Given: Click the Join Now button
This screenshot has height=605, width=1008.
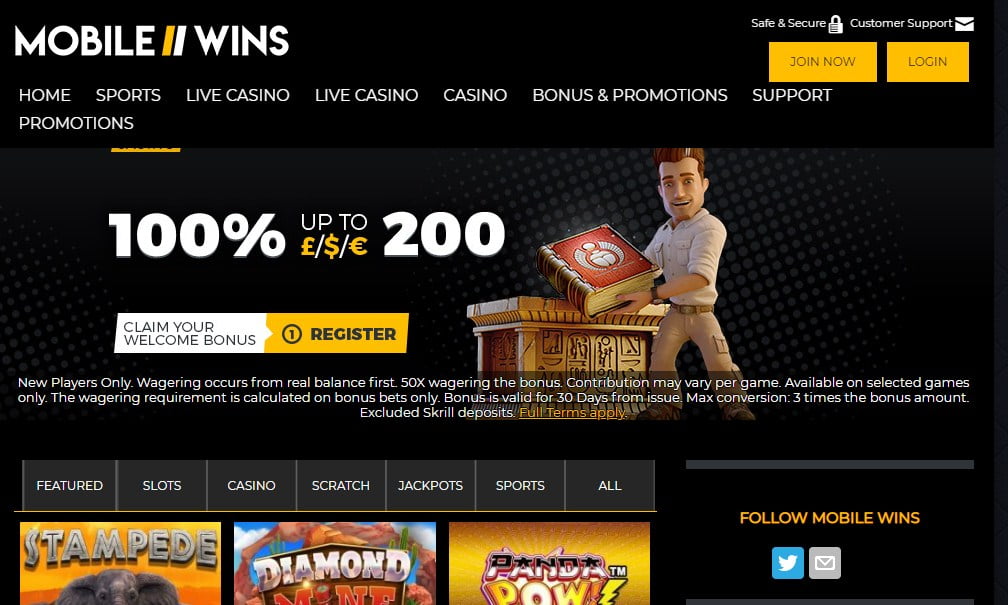Looking at the screenshot, I should coord(822,62).
